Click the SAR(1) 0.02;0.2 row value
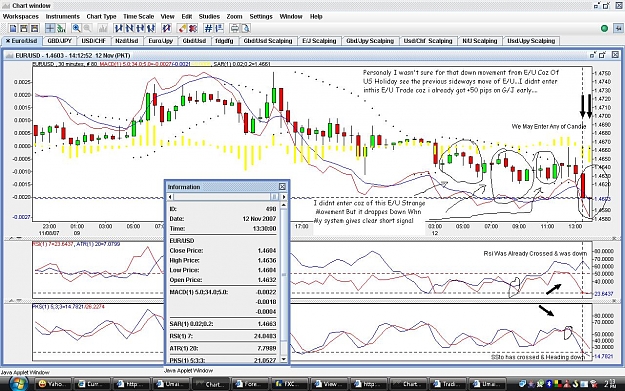The width and height of the screenshot is (625, 391). (x=267, y=324)
